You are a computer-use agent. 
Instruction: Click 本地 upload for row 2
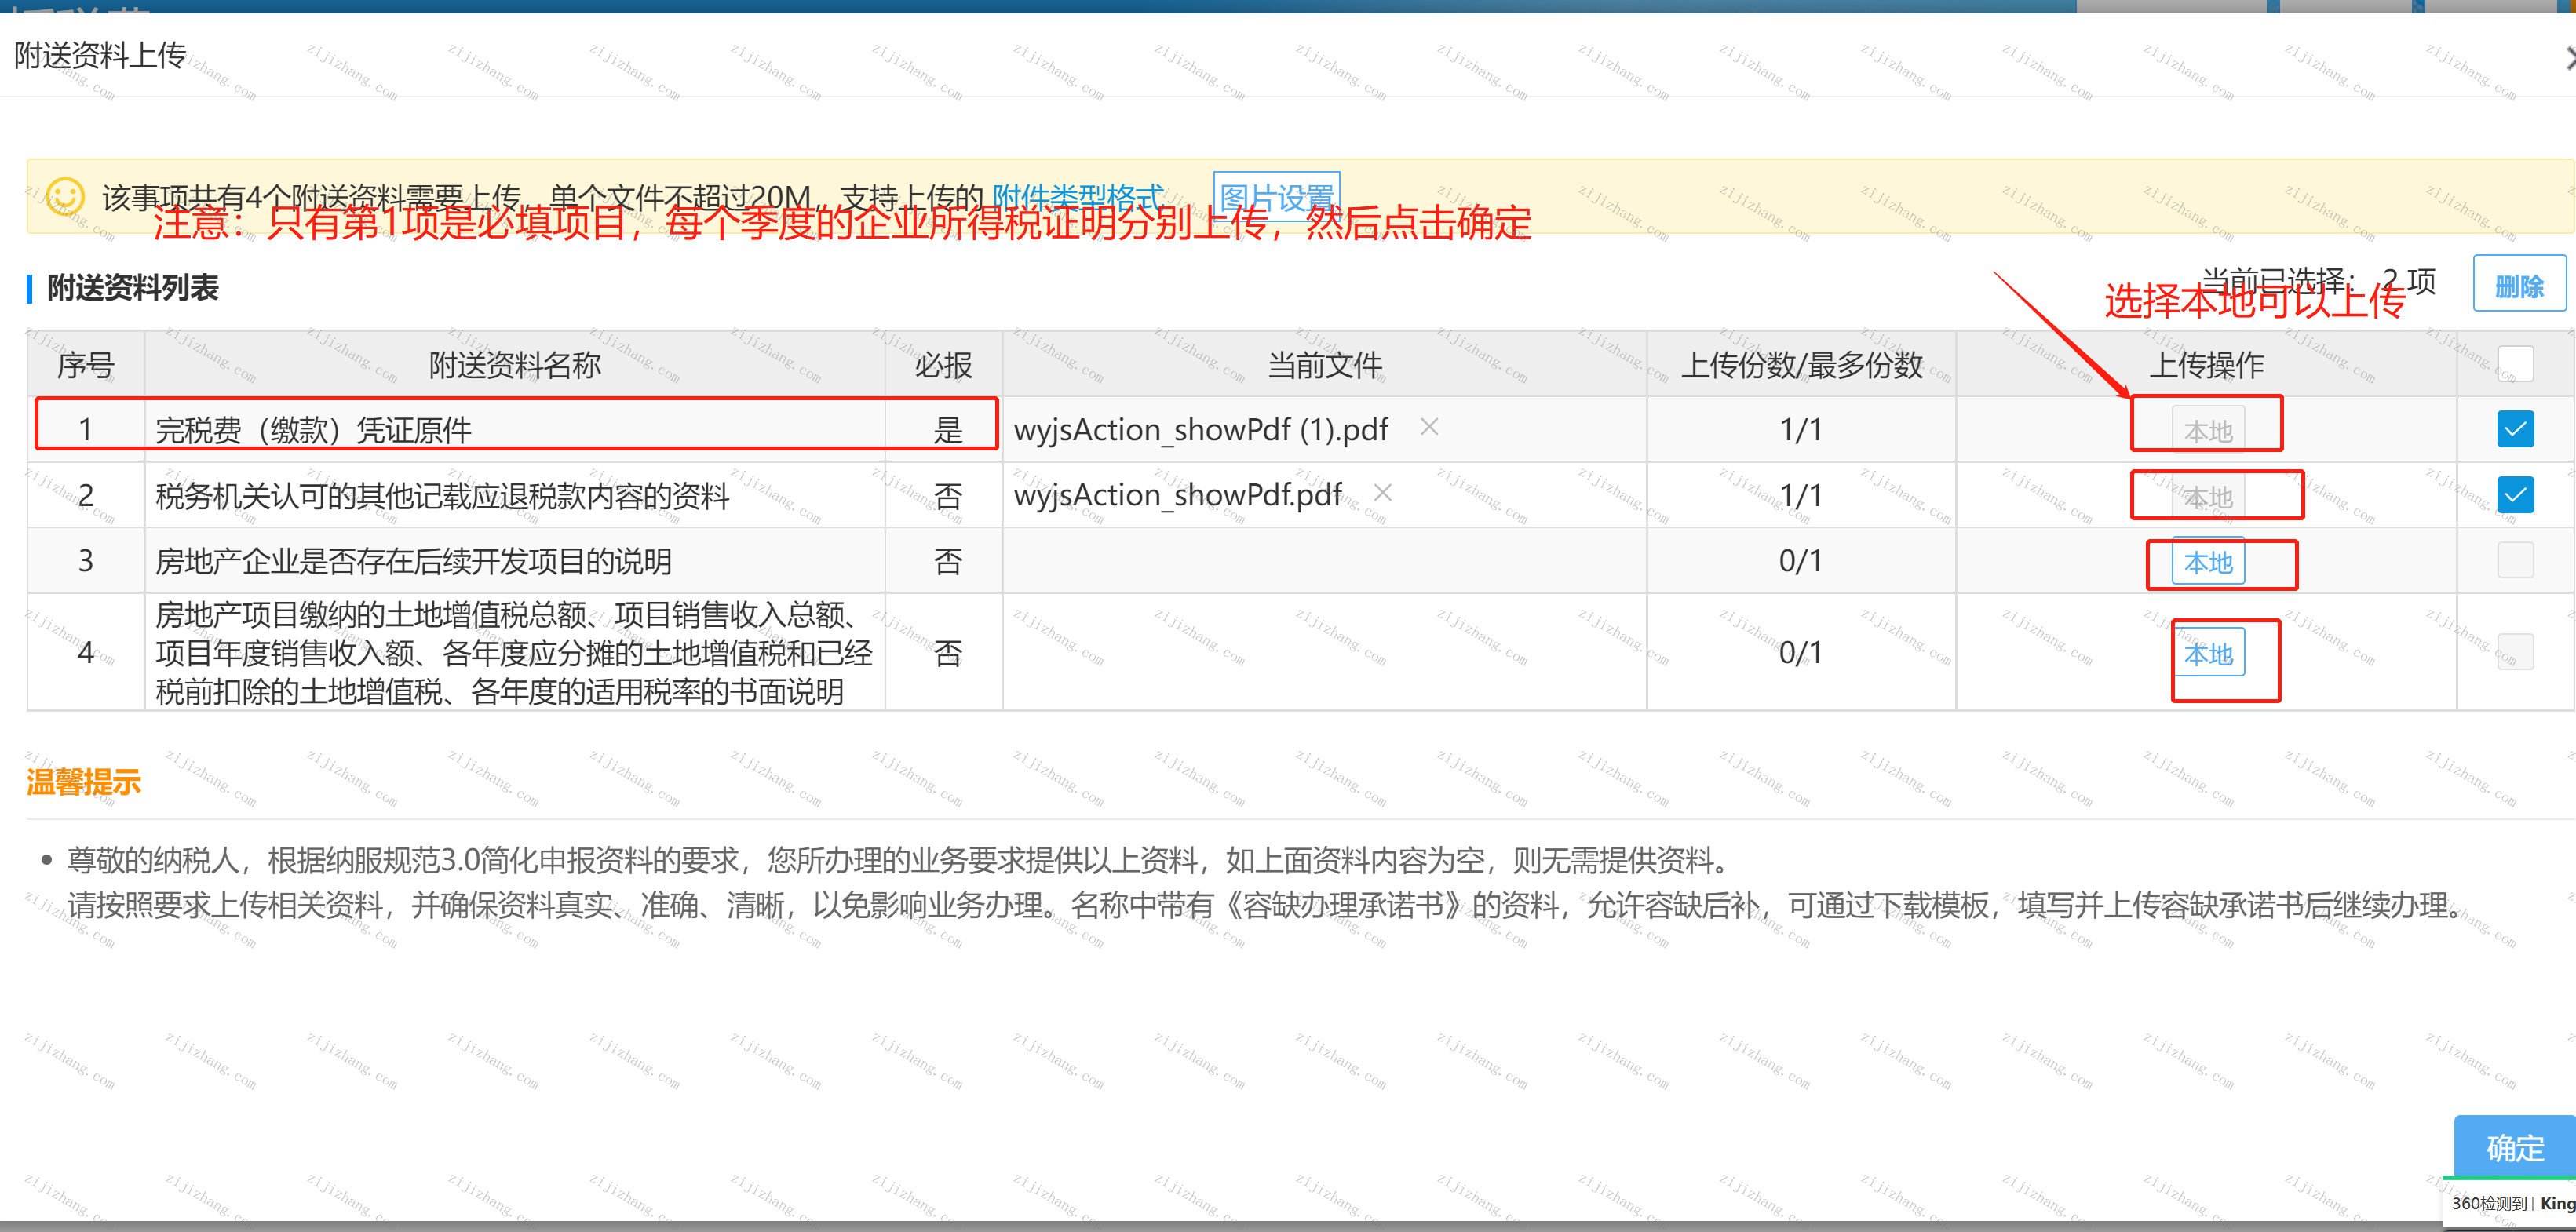pos(2208,496)
